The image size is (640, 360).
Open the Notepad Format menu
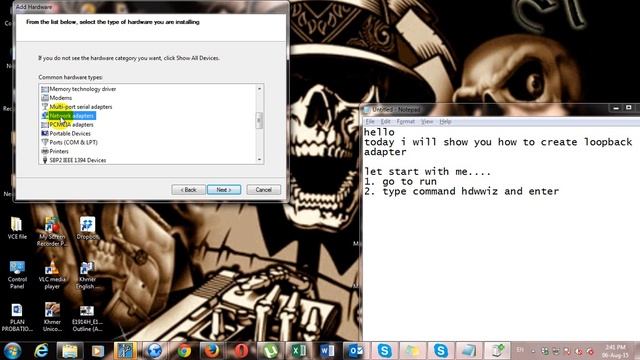point(406,122)
